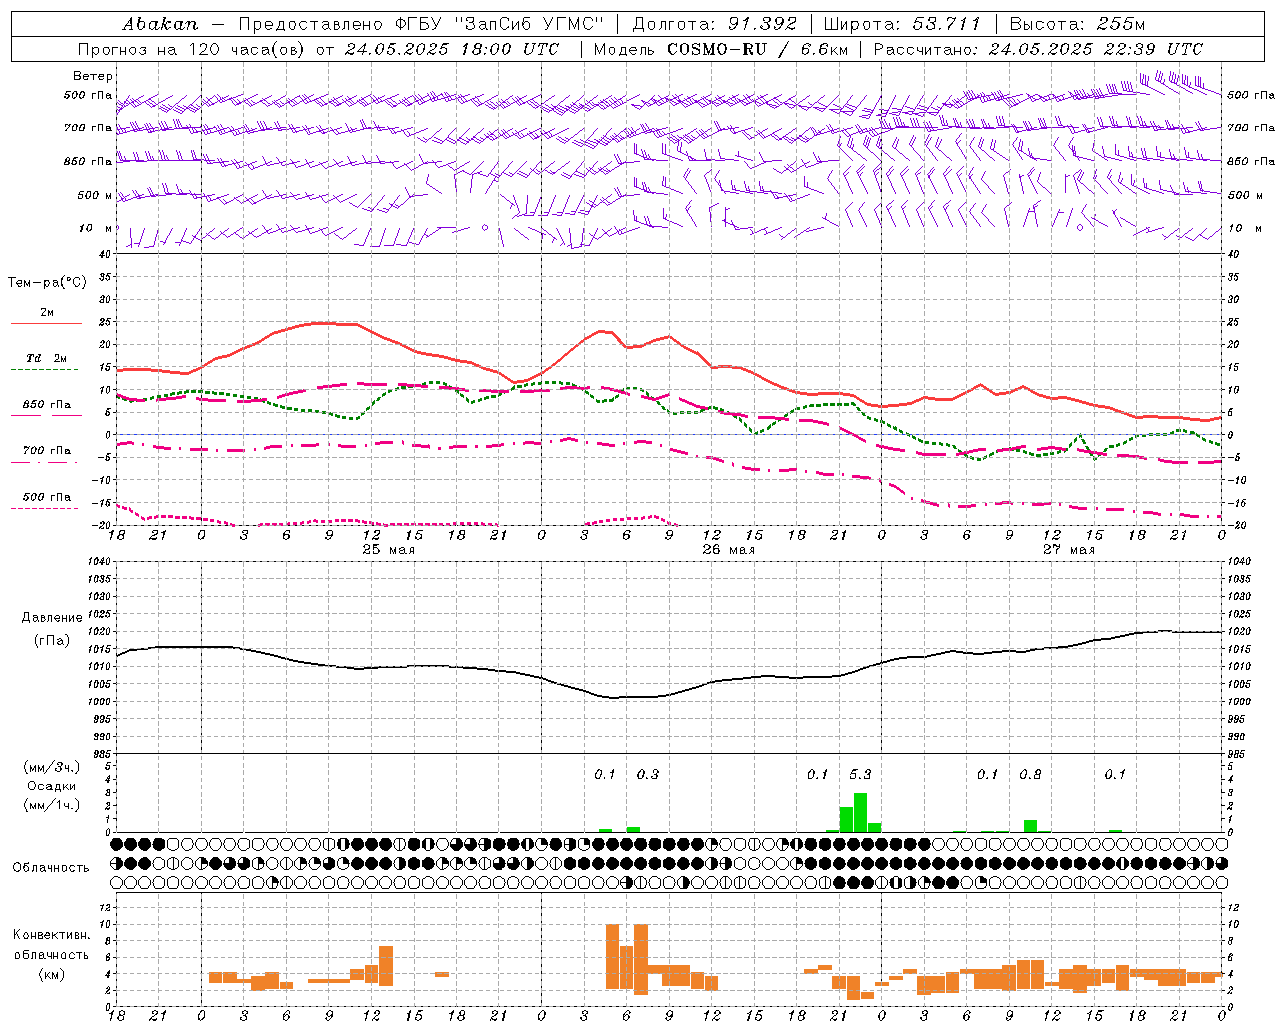Click the longitude value Долгота: 91.392

[715, 24]
